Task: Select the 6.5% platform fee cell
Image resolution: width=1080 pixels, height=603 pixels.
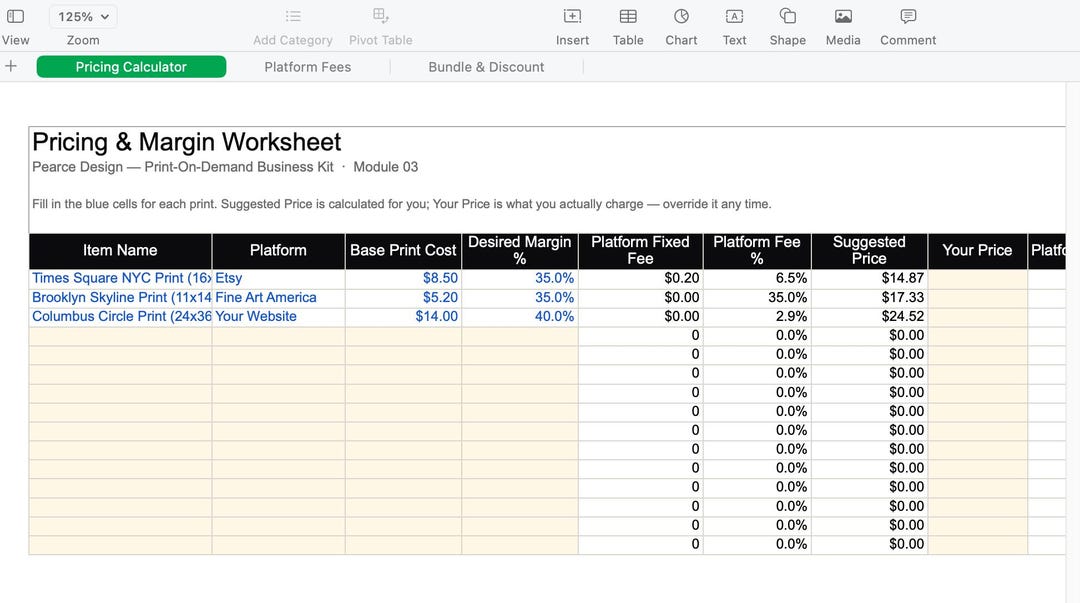Action: [x=757, y=278]
